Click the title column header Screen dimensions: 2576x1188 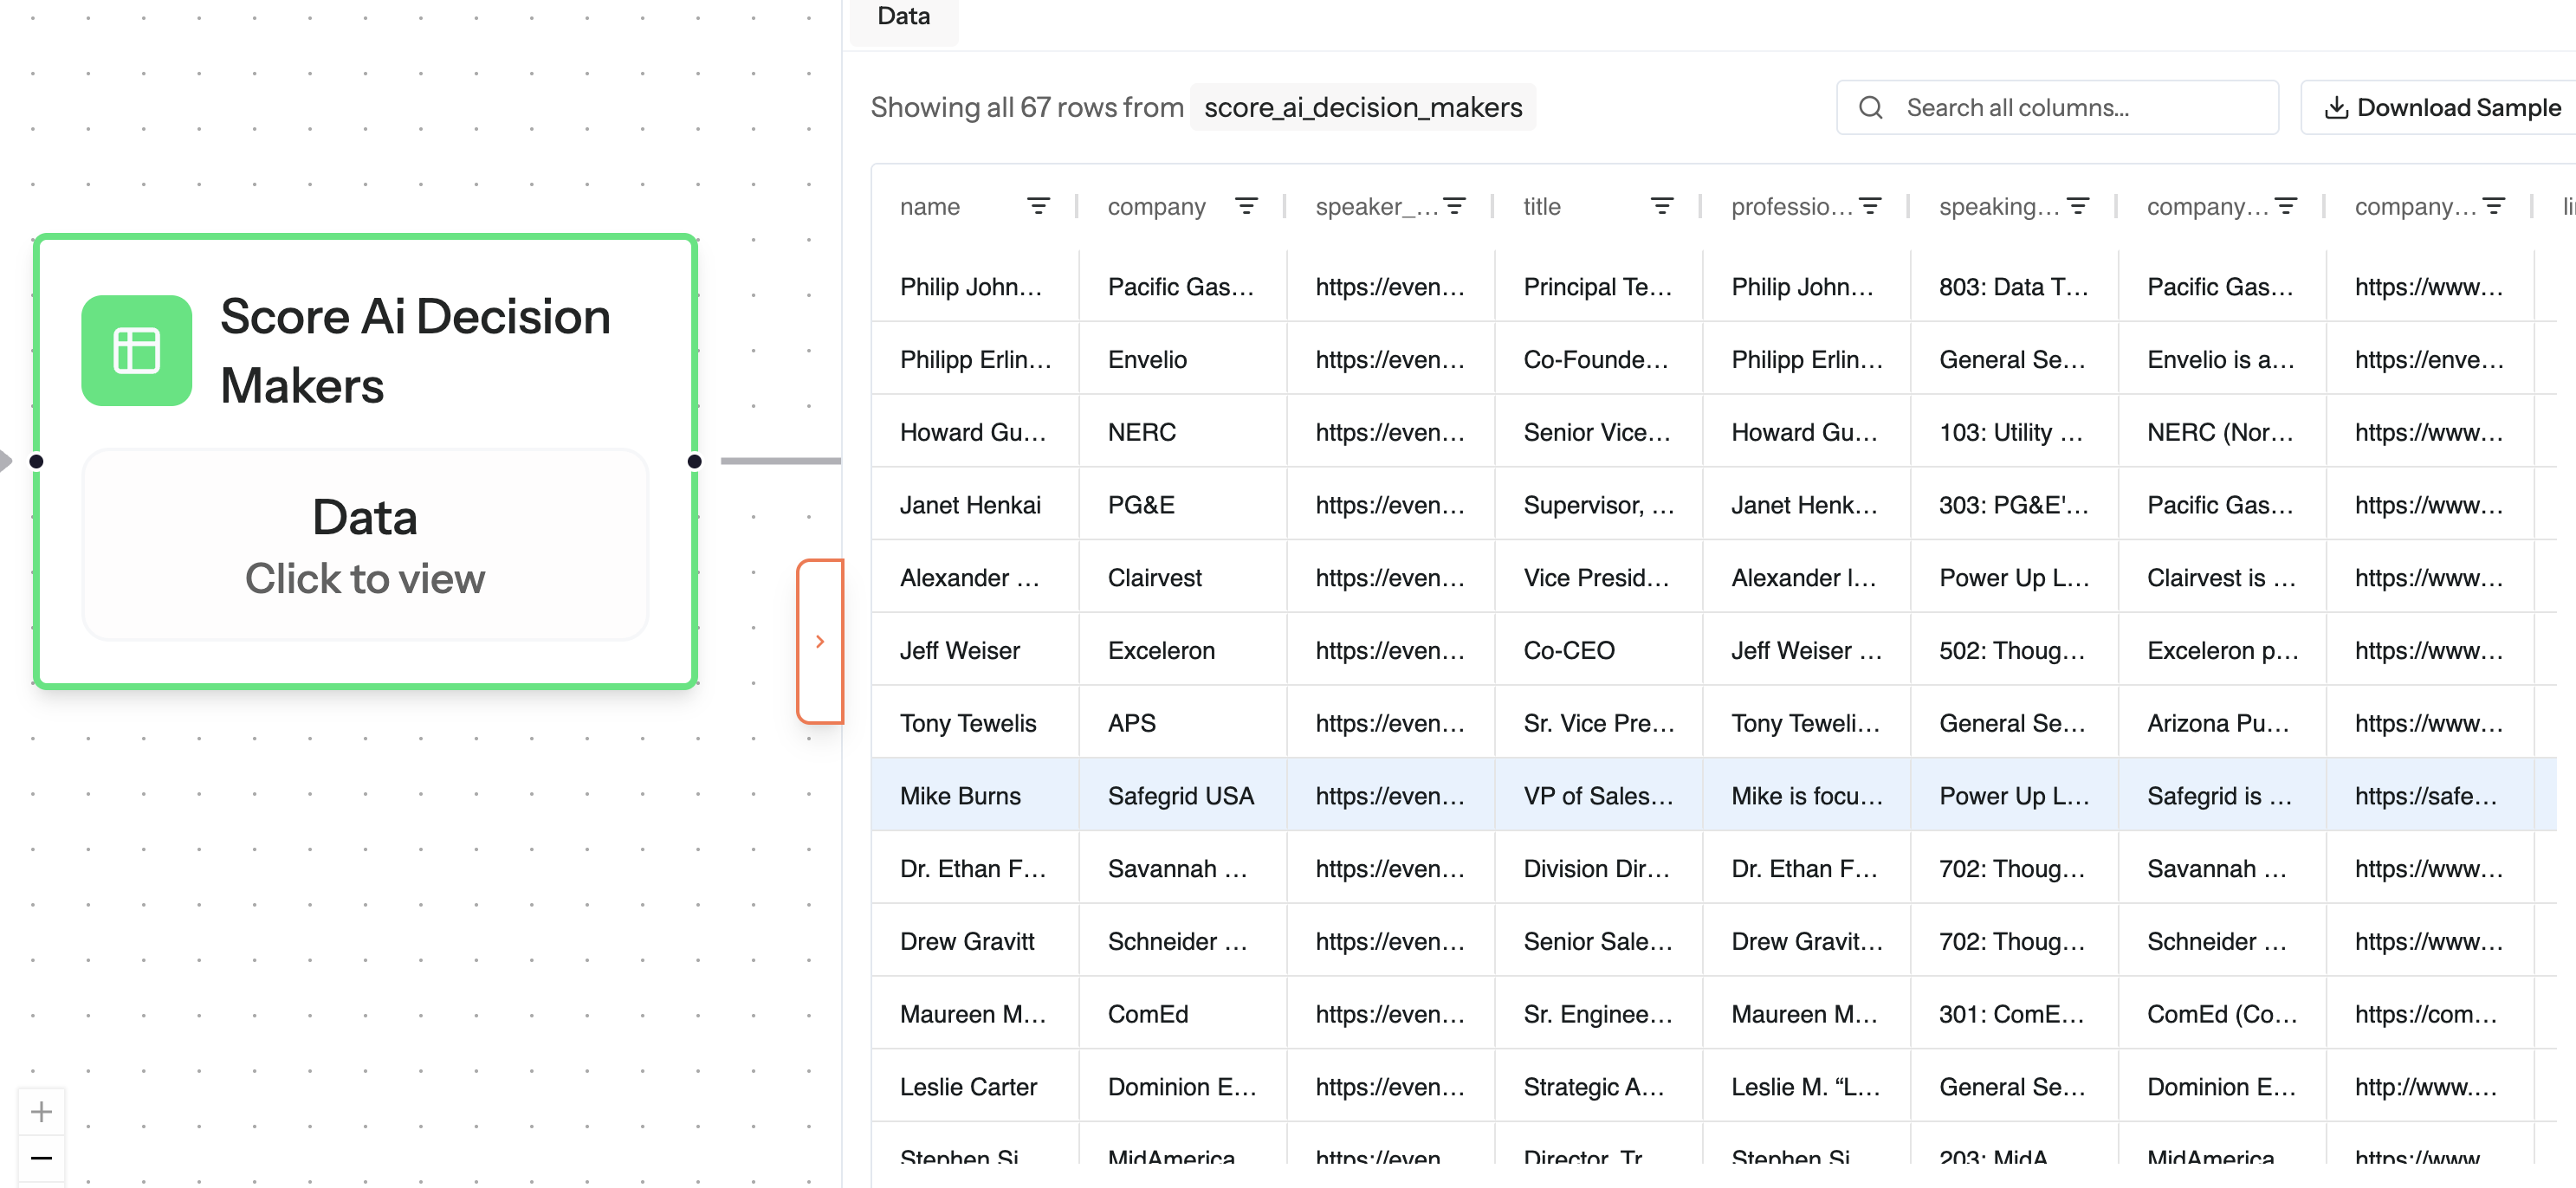tap(1542, 206)
